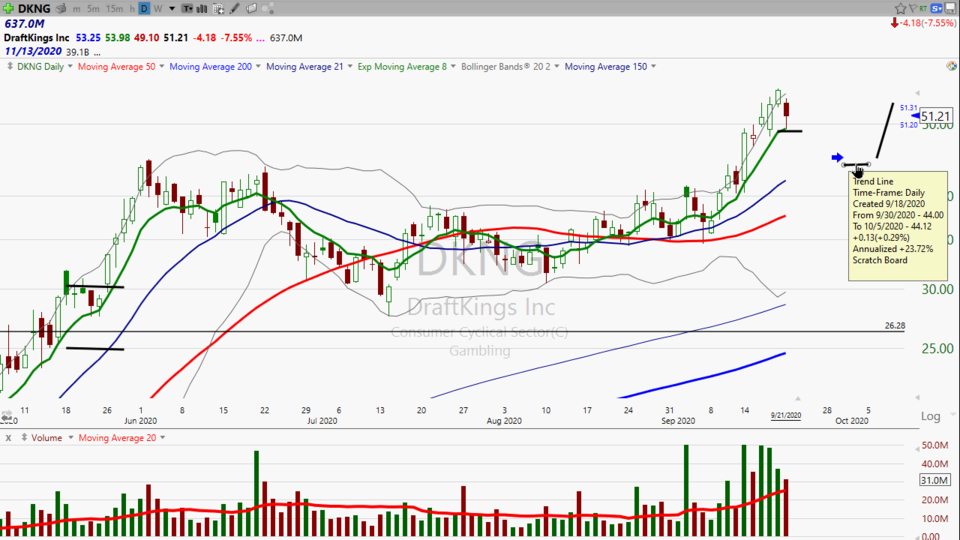960x540 pixels.
Task: Select the 5m time frame
Action: (x=93, y=8)
